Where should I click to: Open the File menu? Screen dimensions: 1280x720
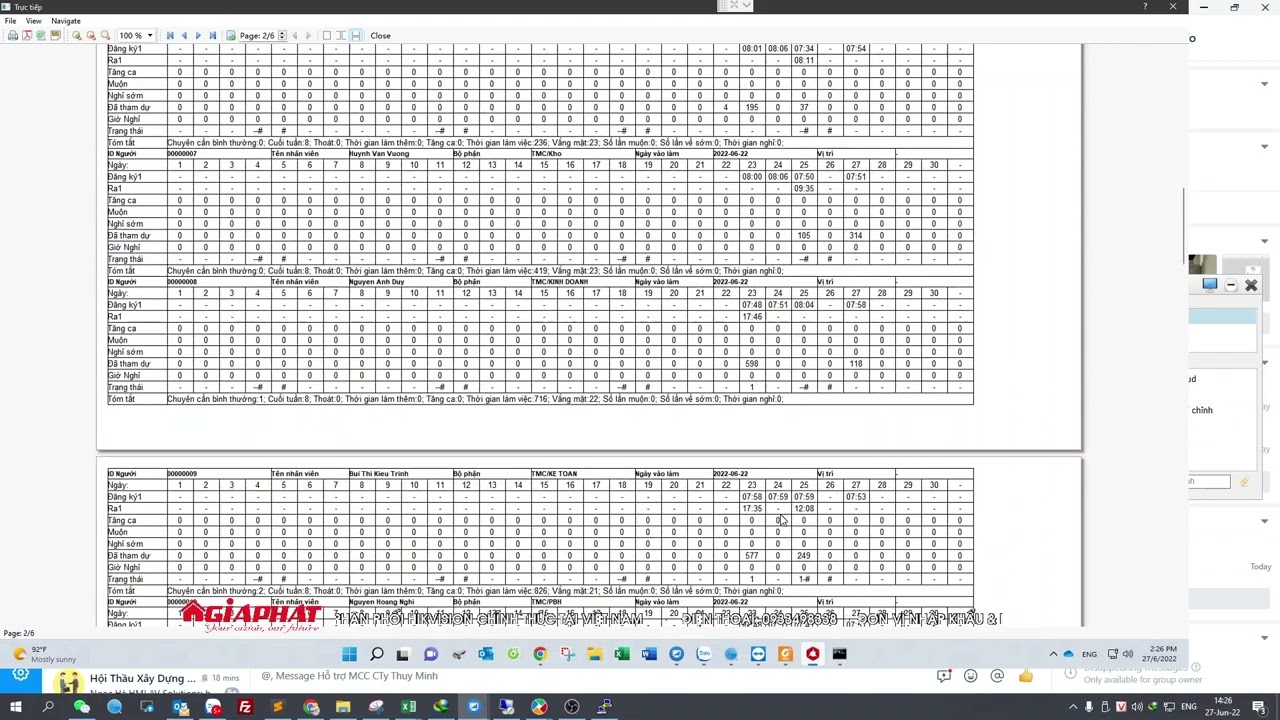pos(10,21)
